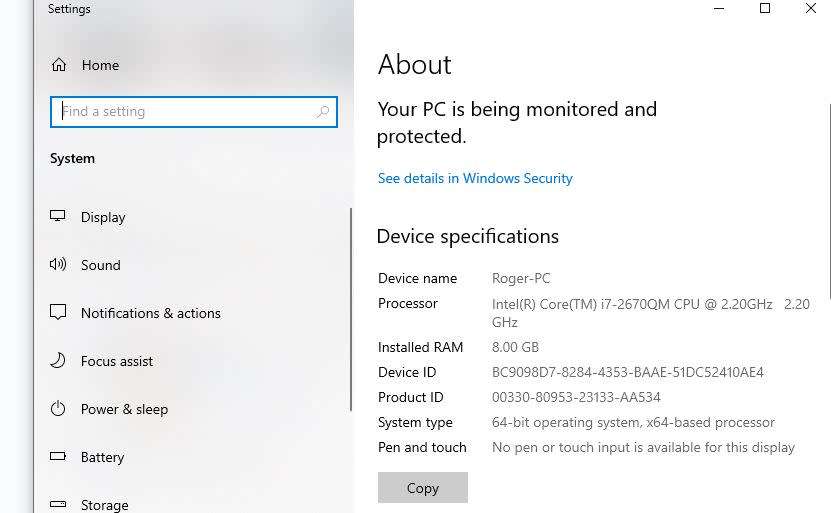Click the Display monitor icon
The width and height of the screenshot is (831, 513).
tap(58, 217)
